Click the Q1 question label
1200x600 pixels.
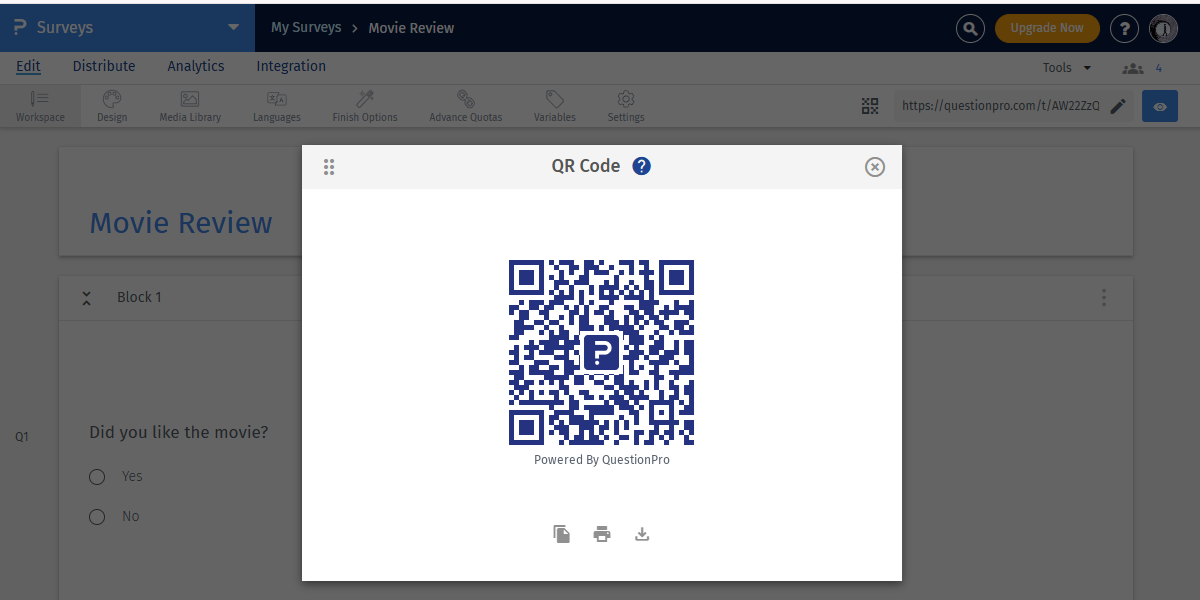click(x=22, y=437)
